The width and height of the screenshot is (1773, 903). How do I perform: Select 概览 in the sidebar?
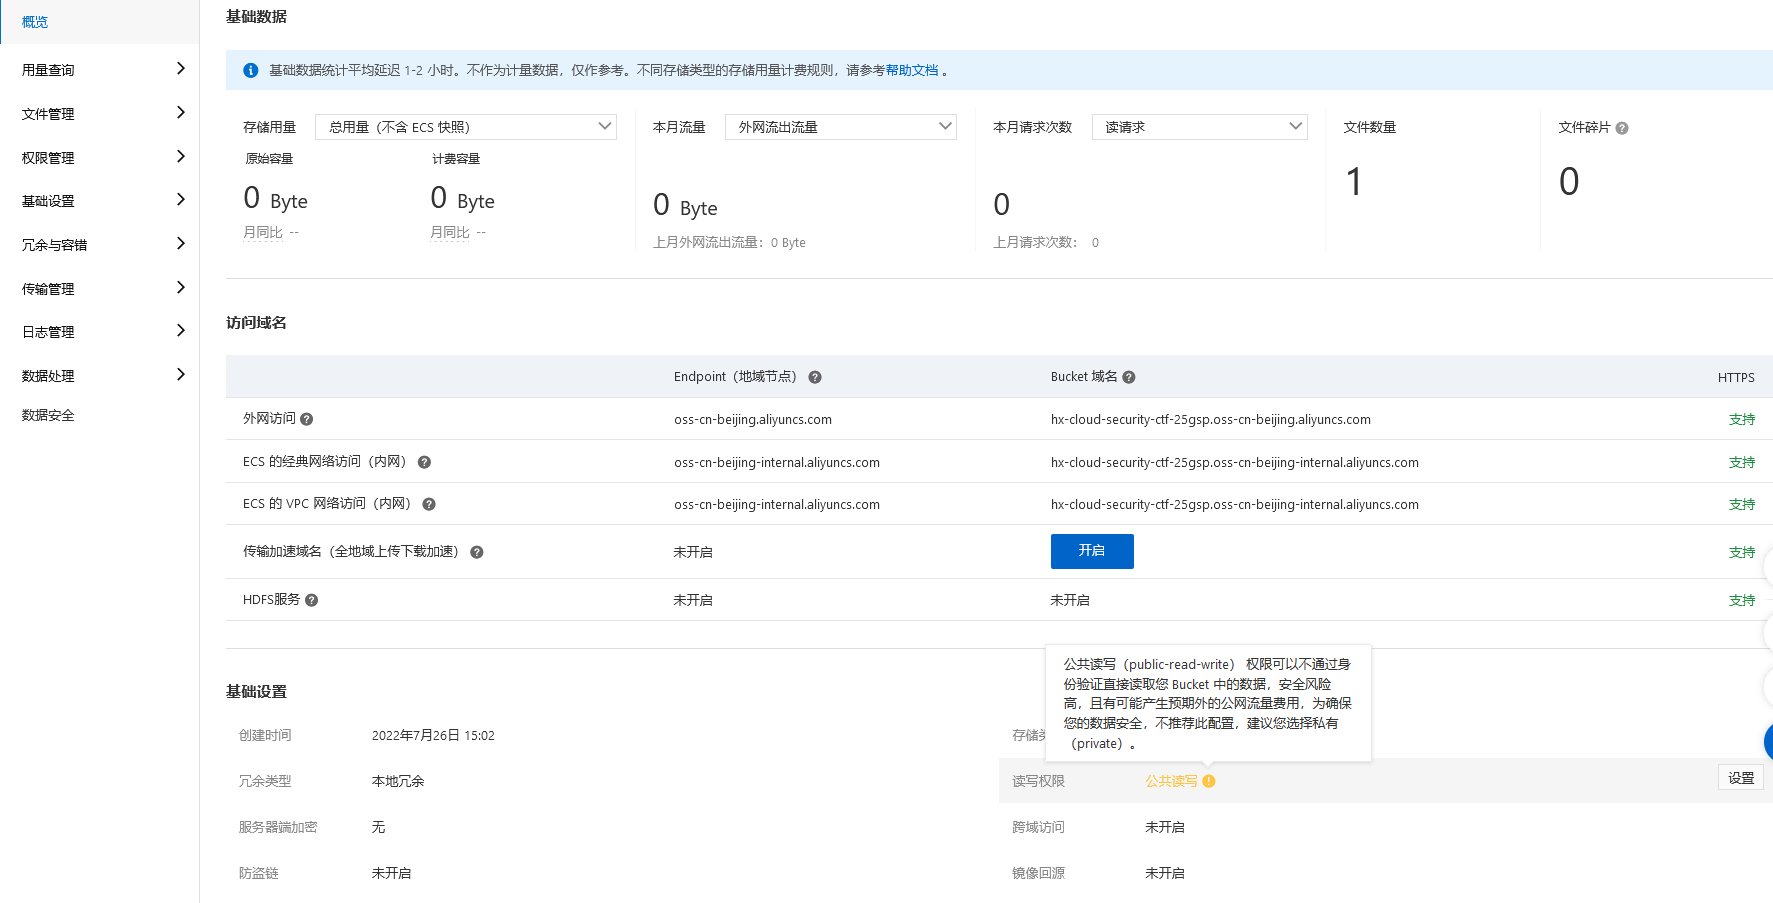pyautogui.click(x=100, y=21)
